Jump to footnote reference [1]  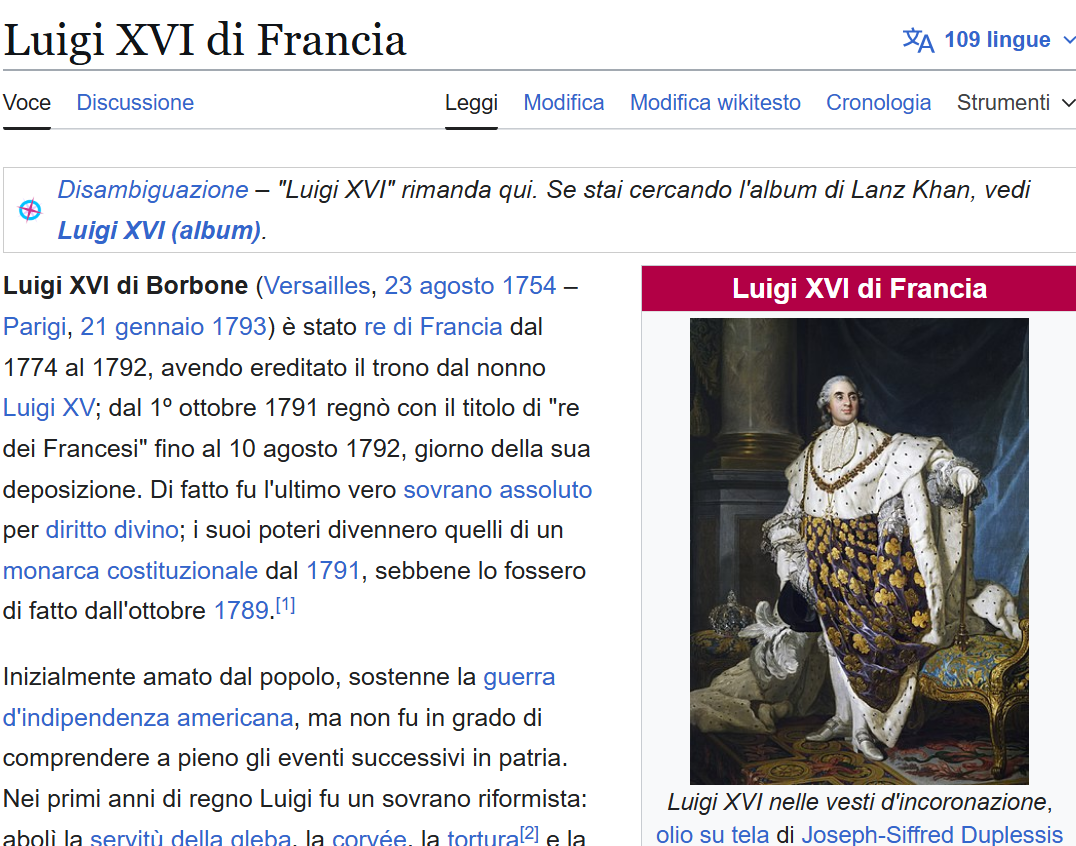pyautogui.click(x=285, y=605)
